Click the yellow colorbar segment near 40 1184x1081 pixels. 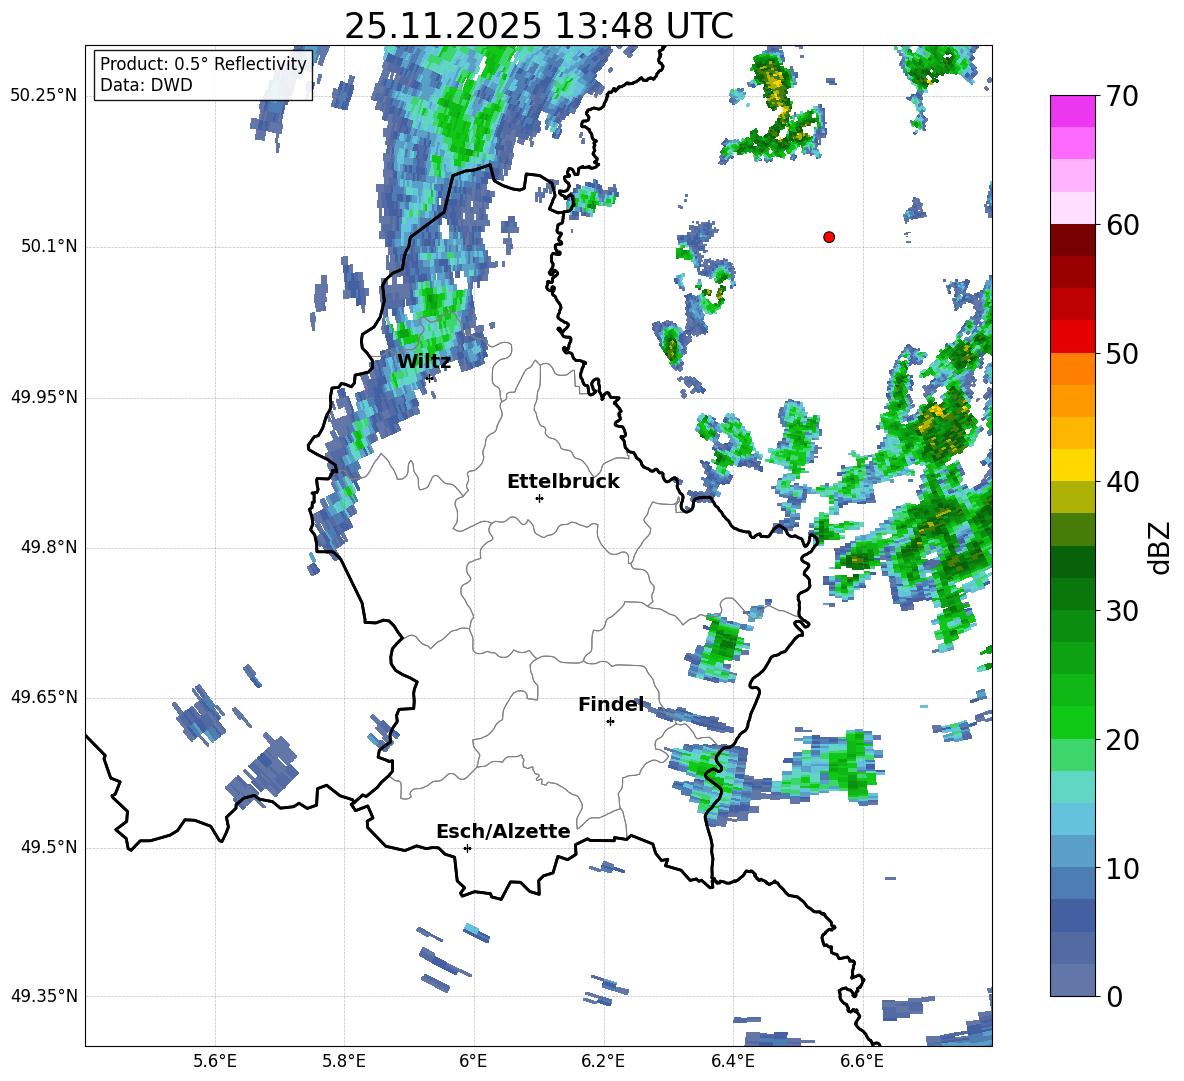(x=1072, y=466)
